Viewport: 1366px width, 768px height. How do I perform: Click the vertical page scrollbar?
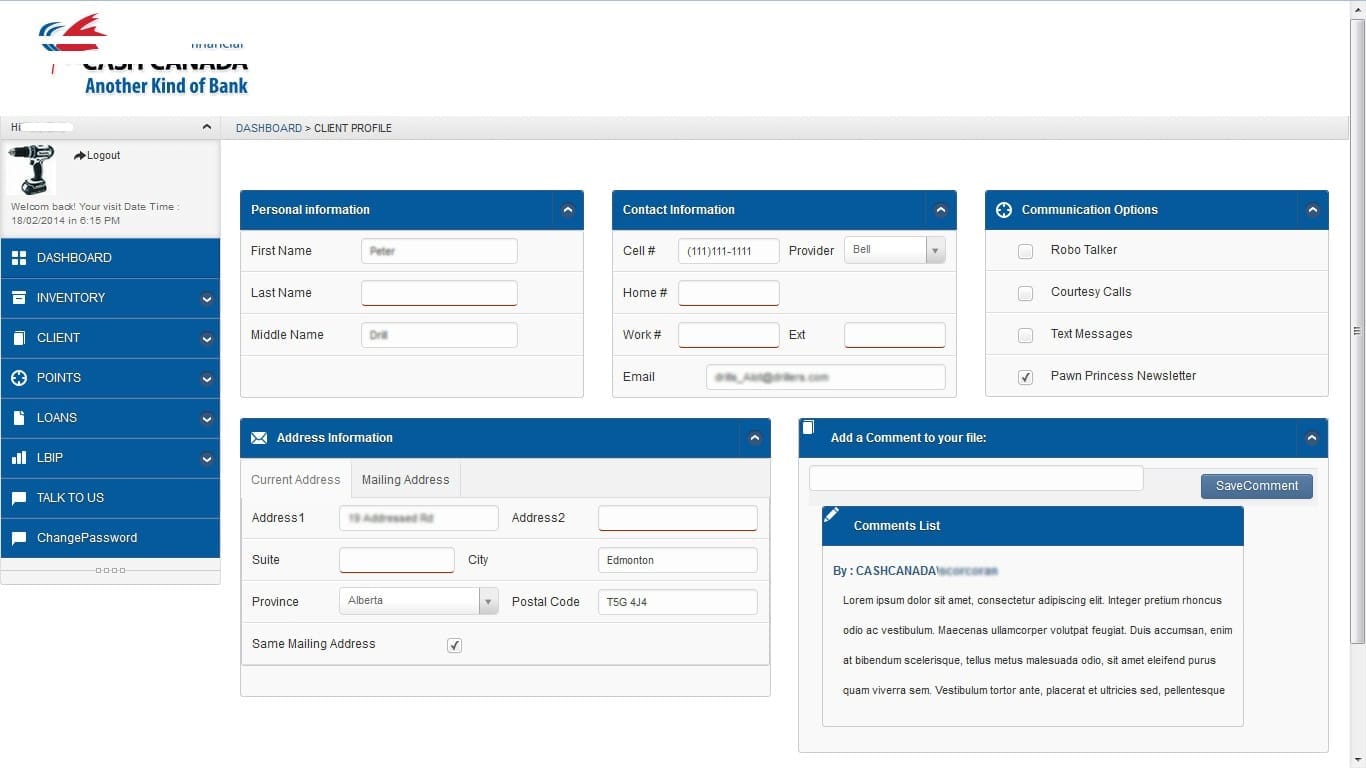click(1357, 330)
